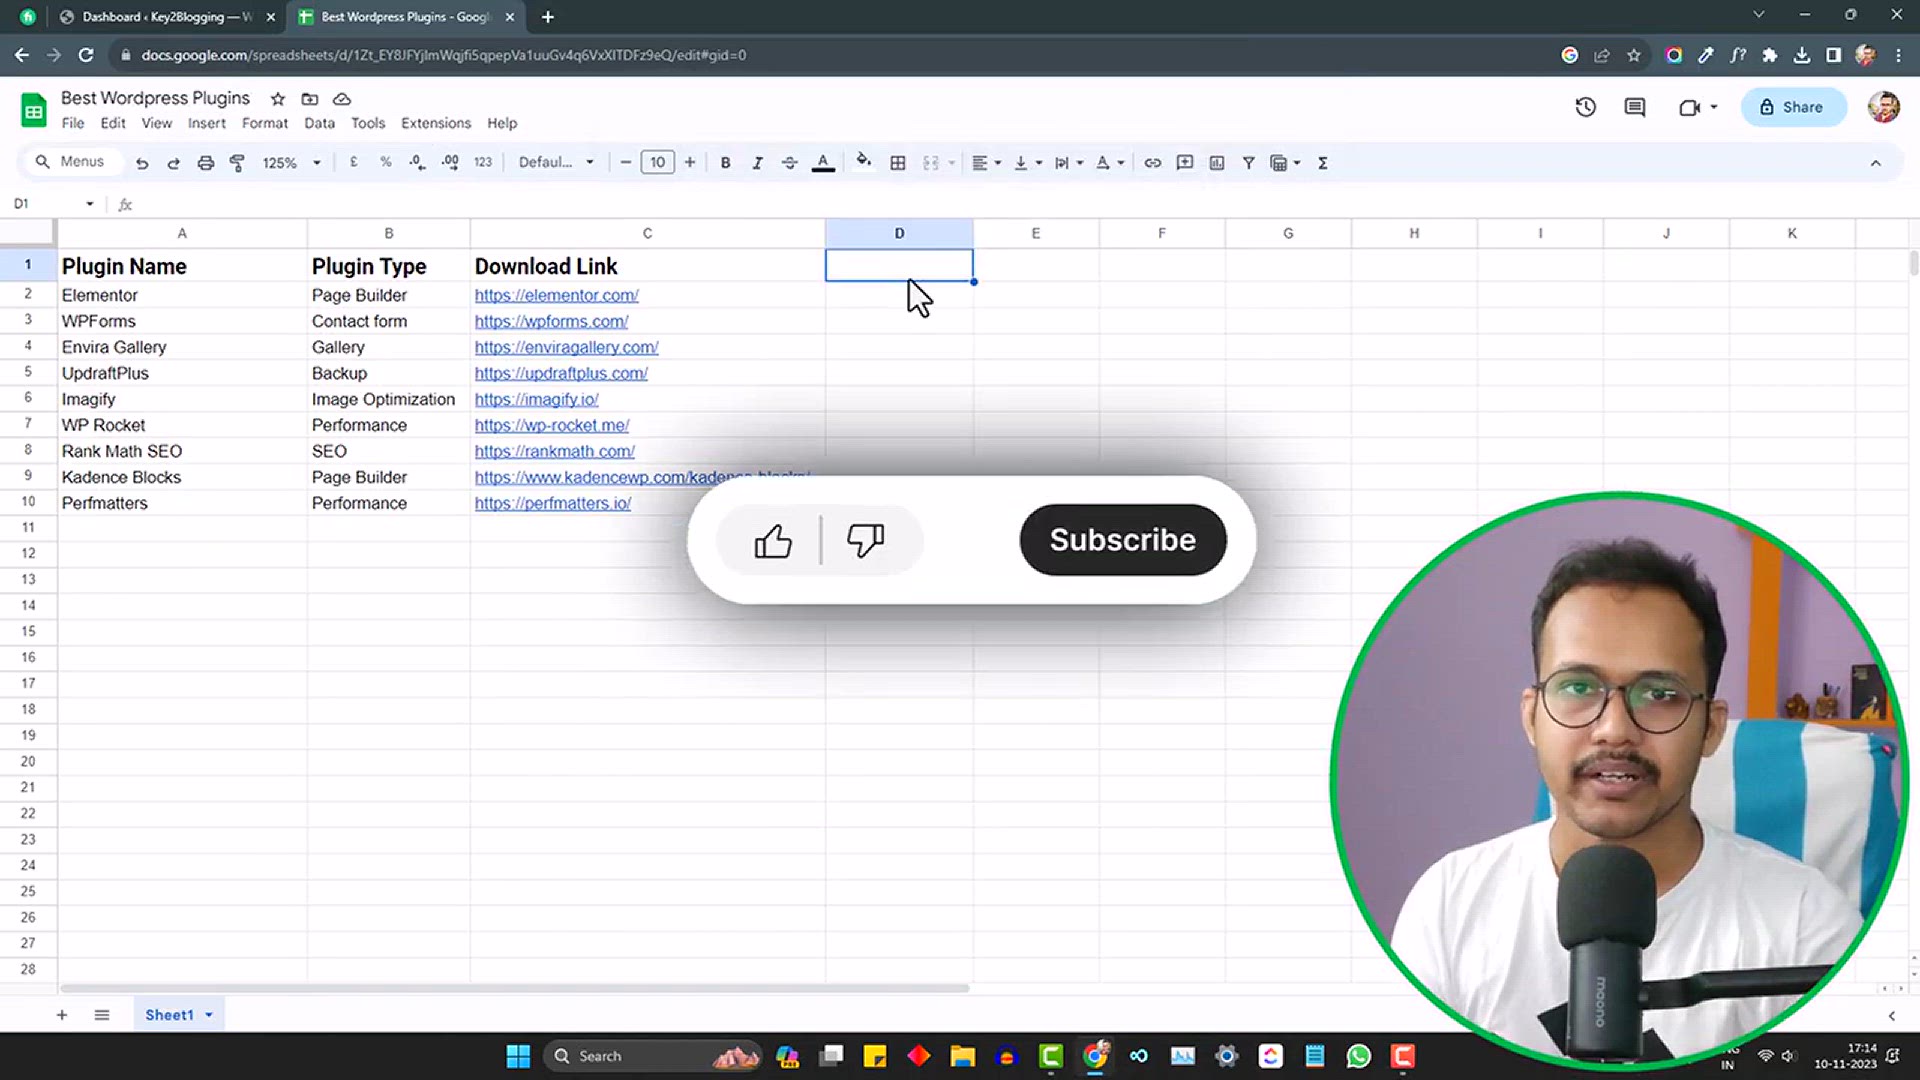
Task: Open the fill color picker
Action: 864,162
